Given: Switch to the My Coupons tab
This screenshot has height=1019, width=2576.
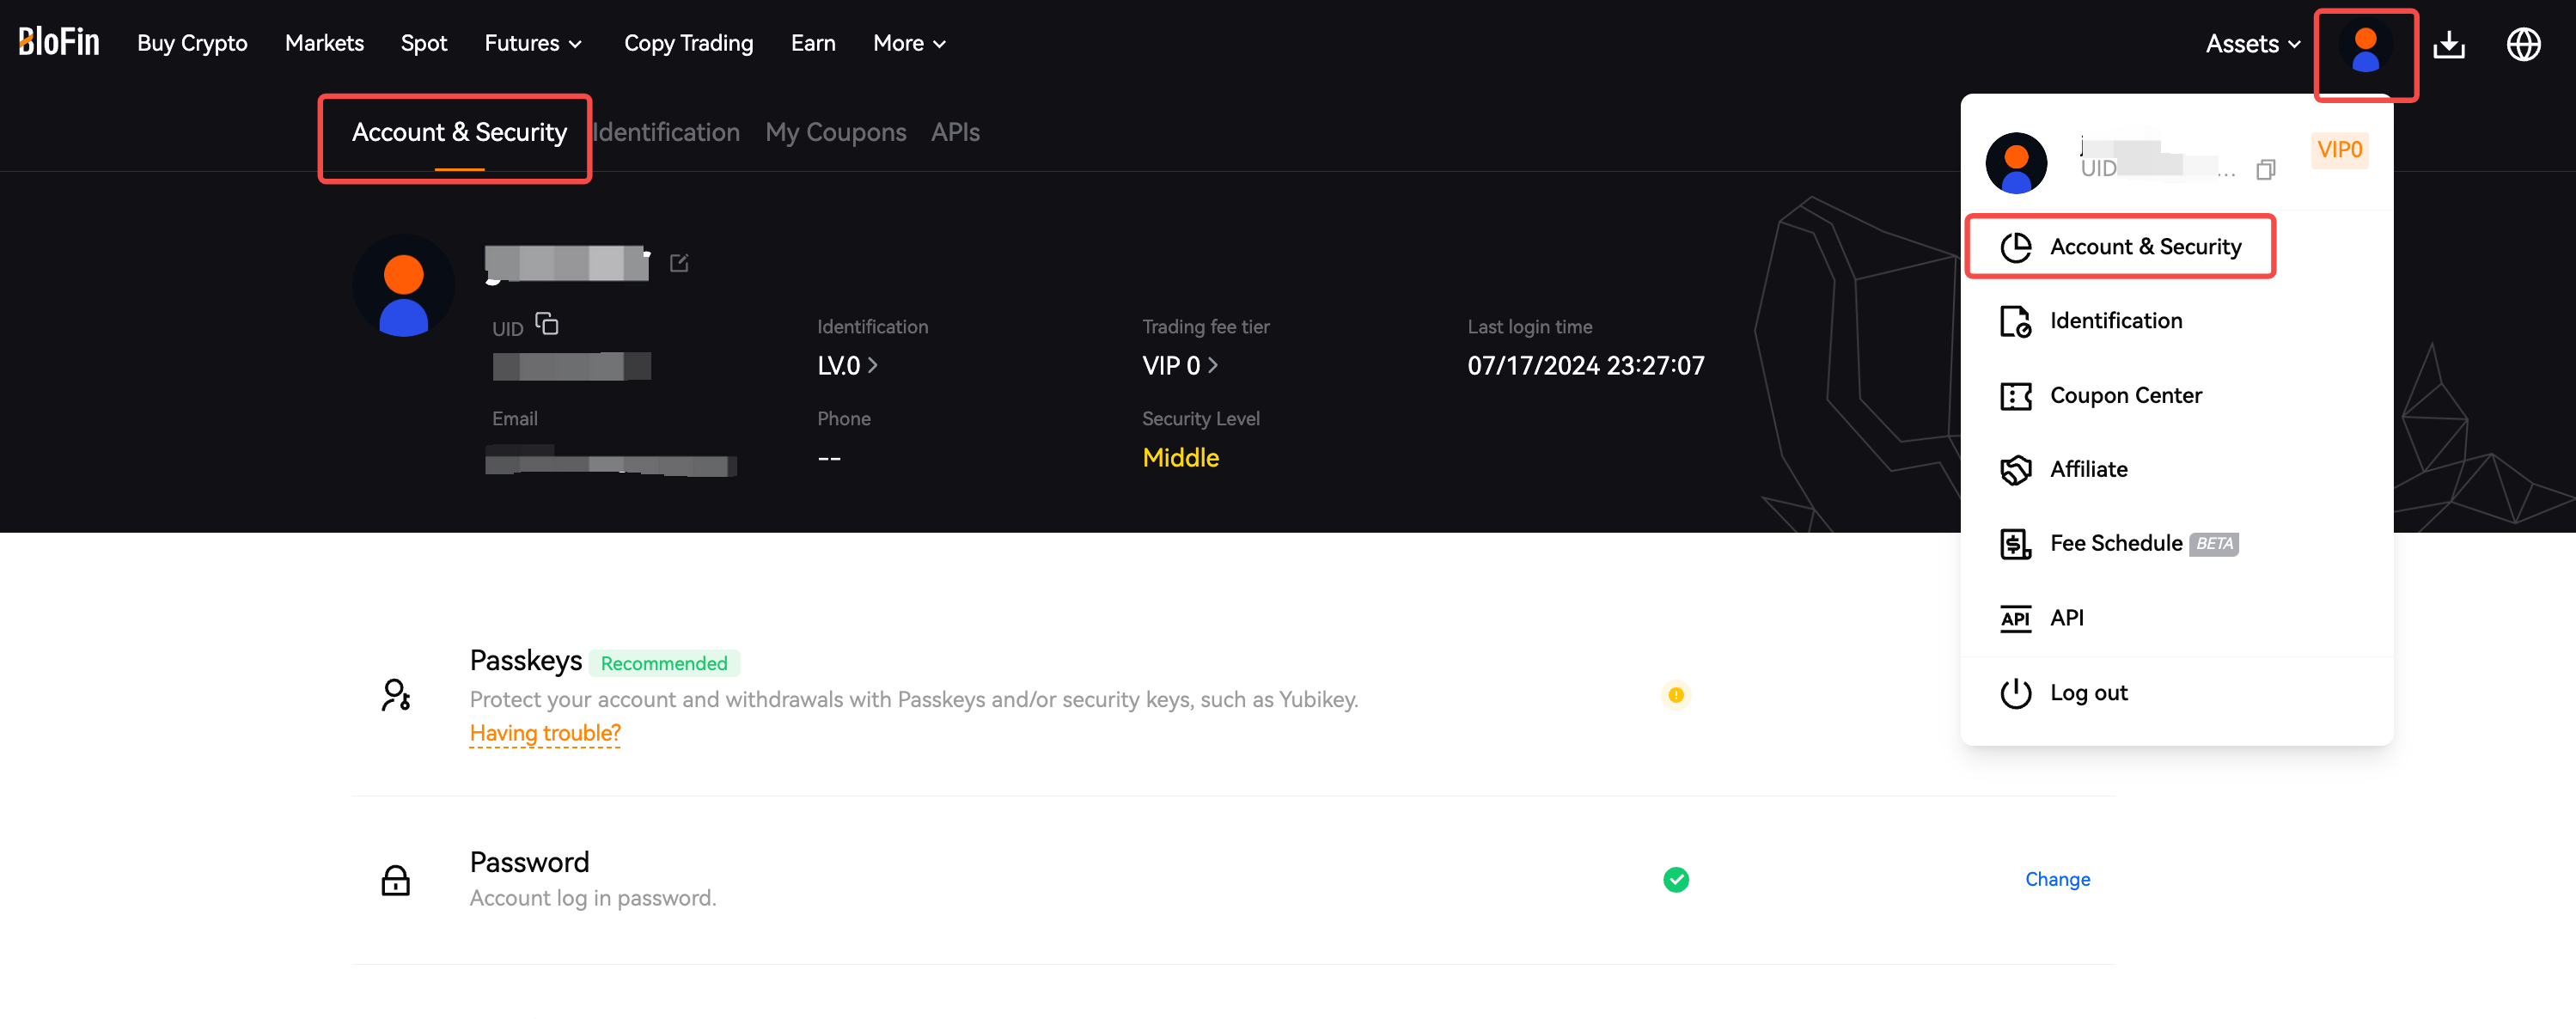Looking at the screenshot, I should (x=835, y=133).
